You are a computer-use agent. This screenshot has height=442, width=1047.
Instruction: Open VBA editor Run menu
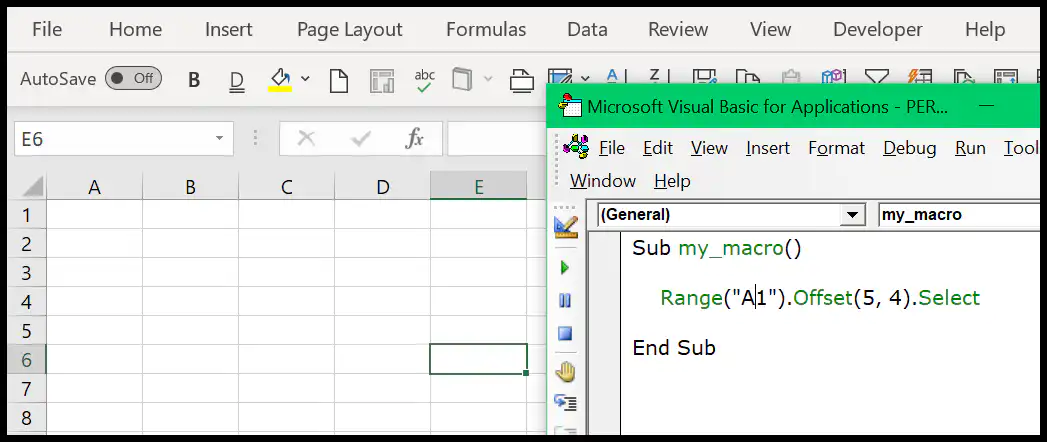coord(970,148)
